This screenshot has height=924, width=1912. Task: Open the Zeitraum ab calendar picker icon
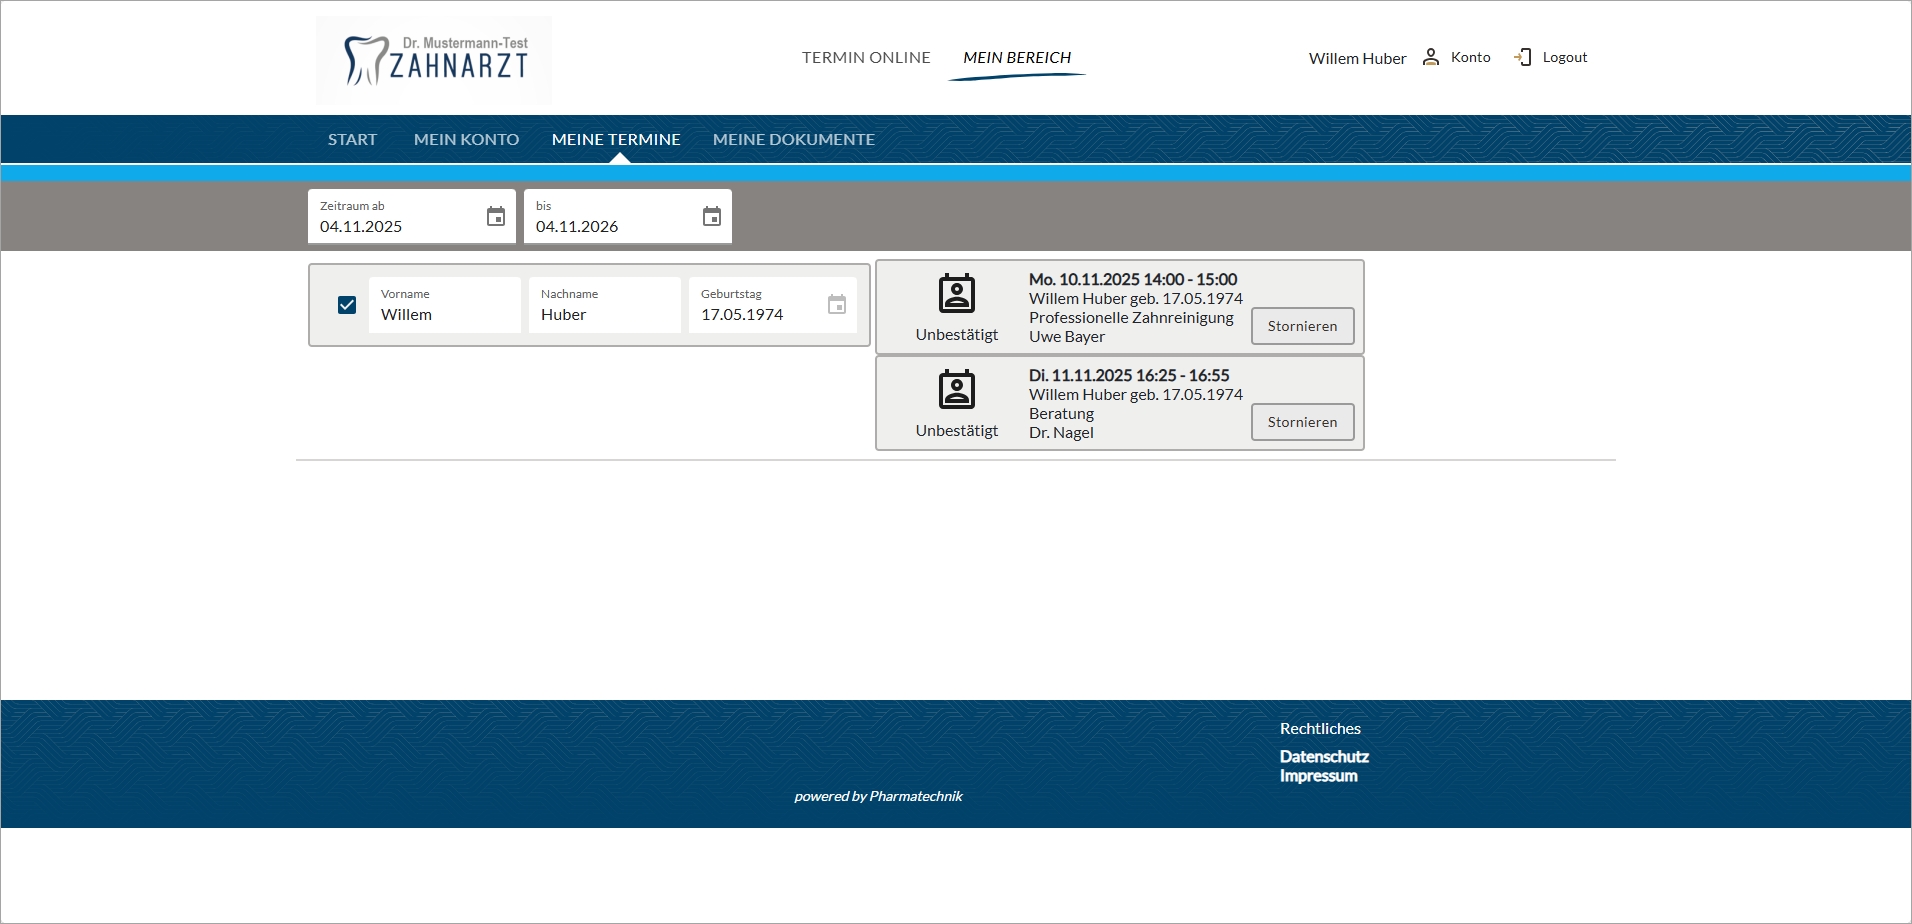[x=495, y=216]
